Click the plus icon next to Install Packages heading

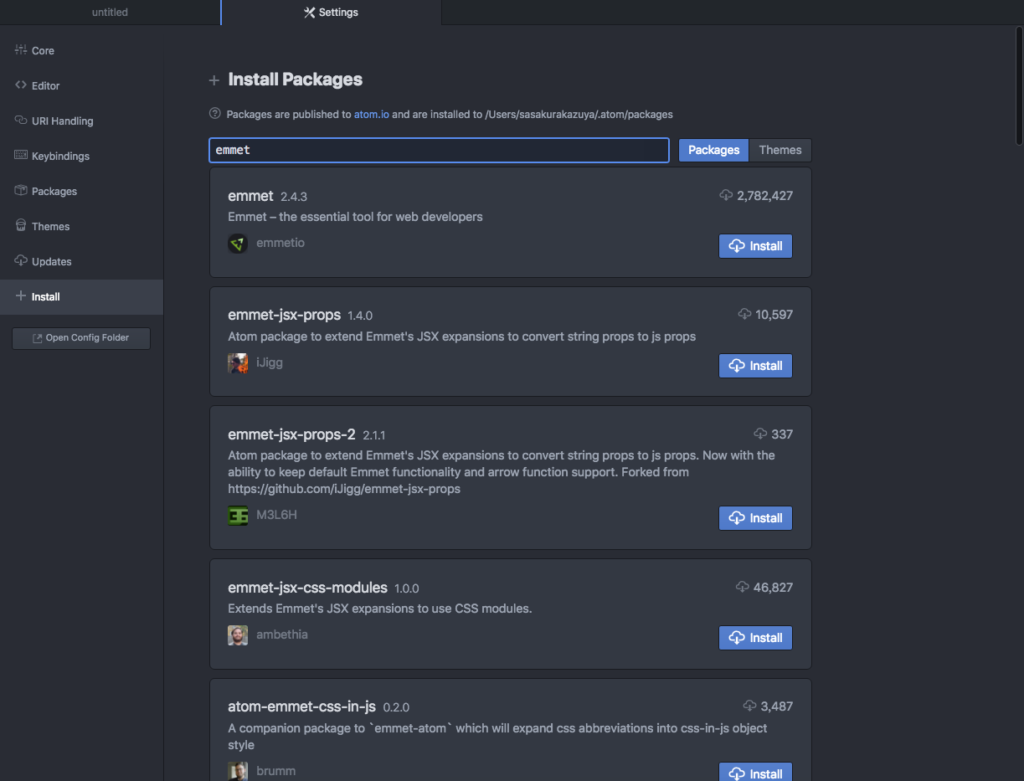[214, 80]
